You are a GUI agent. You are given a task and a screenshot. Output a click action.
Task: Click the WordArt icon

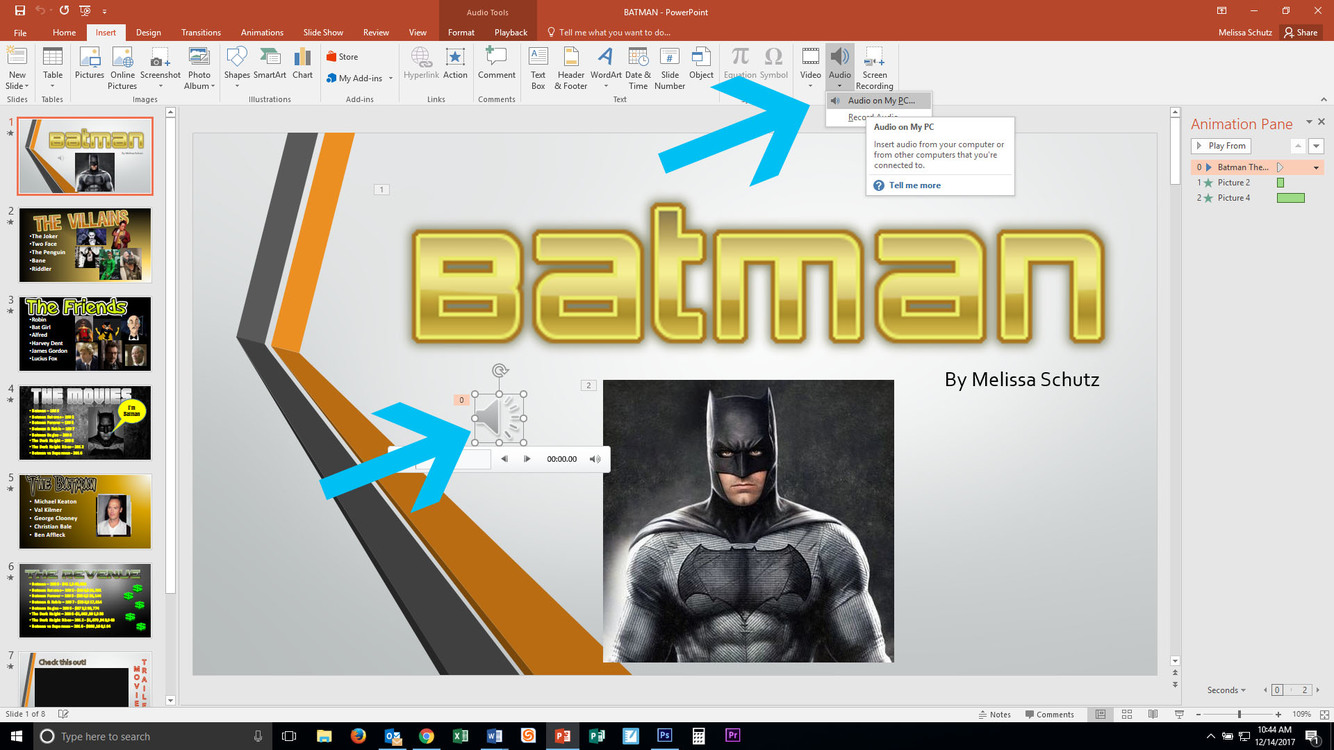coord(606,66)
